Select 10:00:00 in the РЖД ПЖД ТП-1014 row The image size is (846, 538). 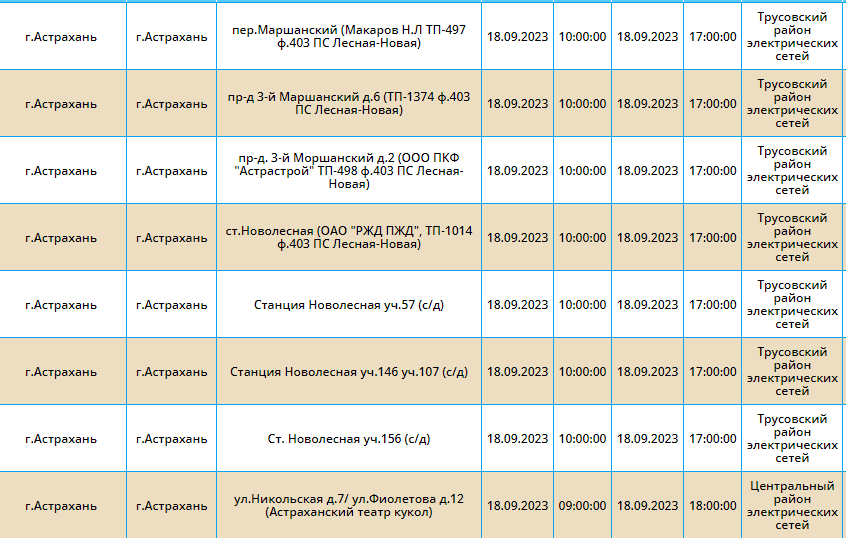(x=582, y=237)
